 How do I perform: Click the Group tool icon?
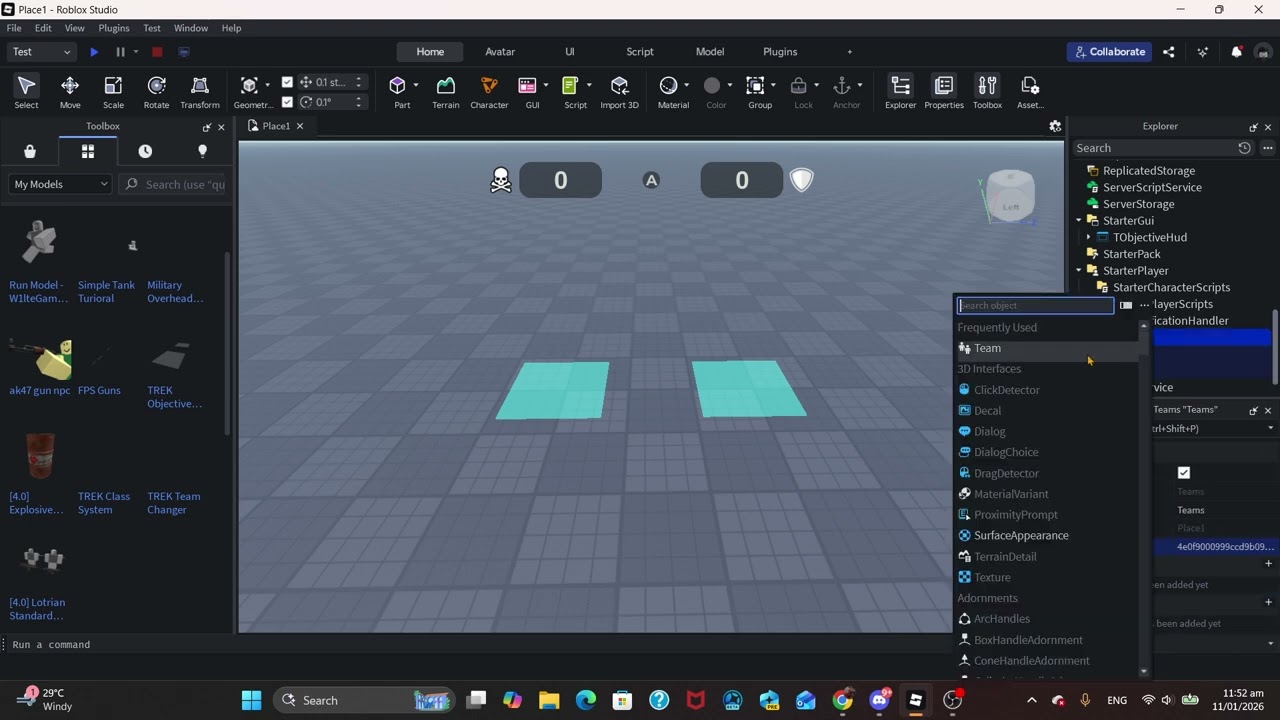point(755,86)
